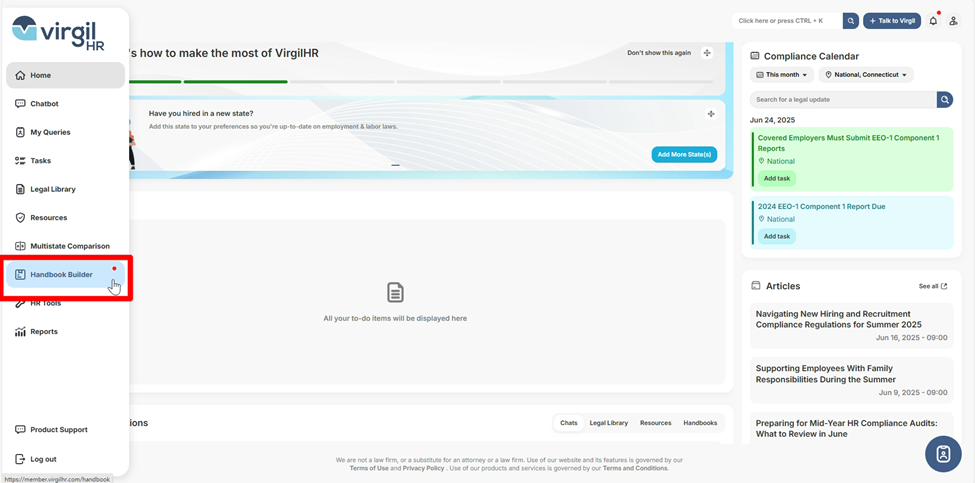Click the legal update search button

(945, 99)
